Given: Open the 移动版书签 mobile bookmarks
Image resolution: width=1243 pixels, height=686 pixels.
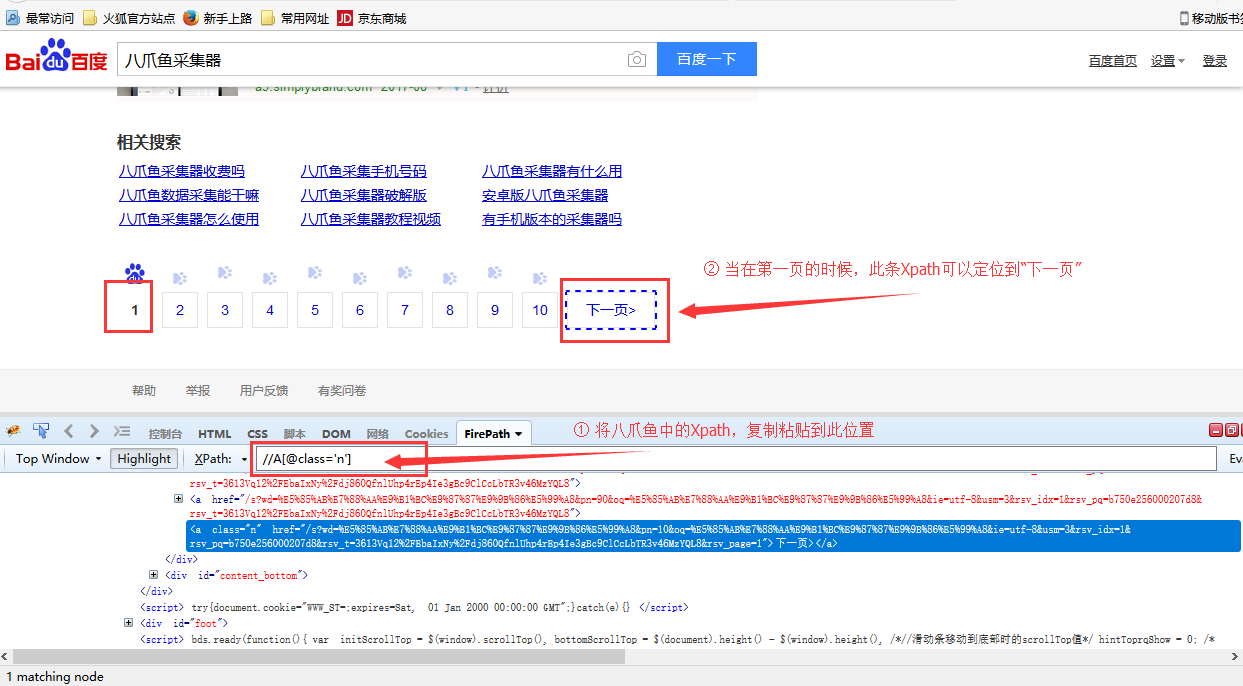Looking at the screenshot, I should pyautogui.click(x=1211, y=18).
